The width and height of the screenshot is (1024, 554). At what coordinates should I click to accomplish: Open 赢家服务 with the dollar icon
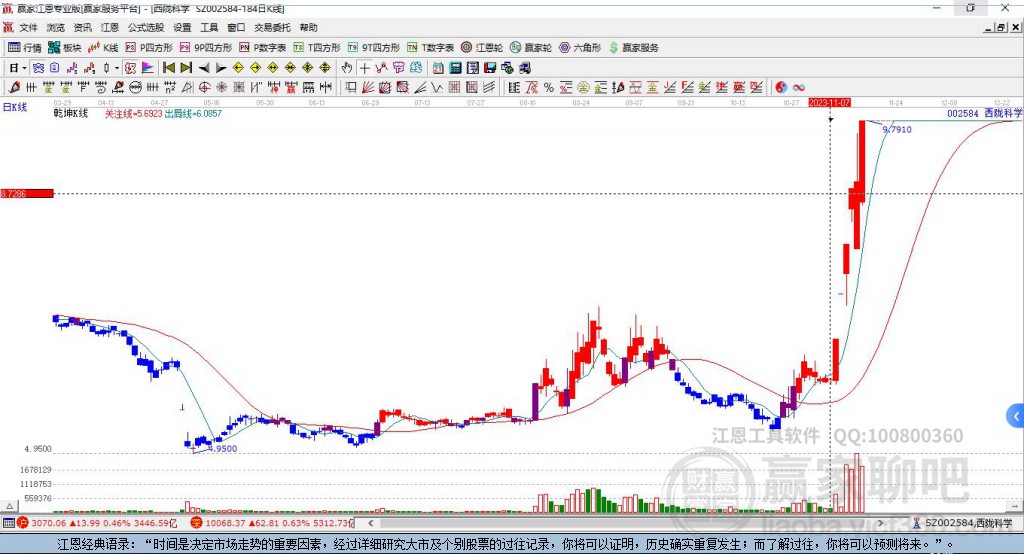633,48
